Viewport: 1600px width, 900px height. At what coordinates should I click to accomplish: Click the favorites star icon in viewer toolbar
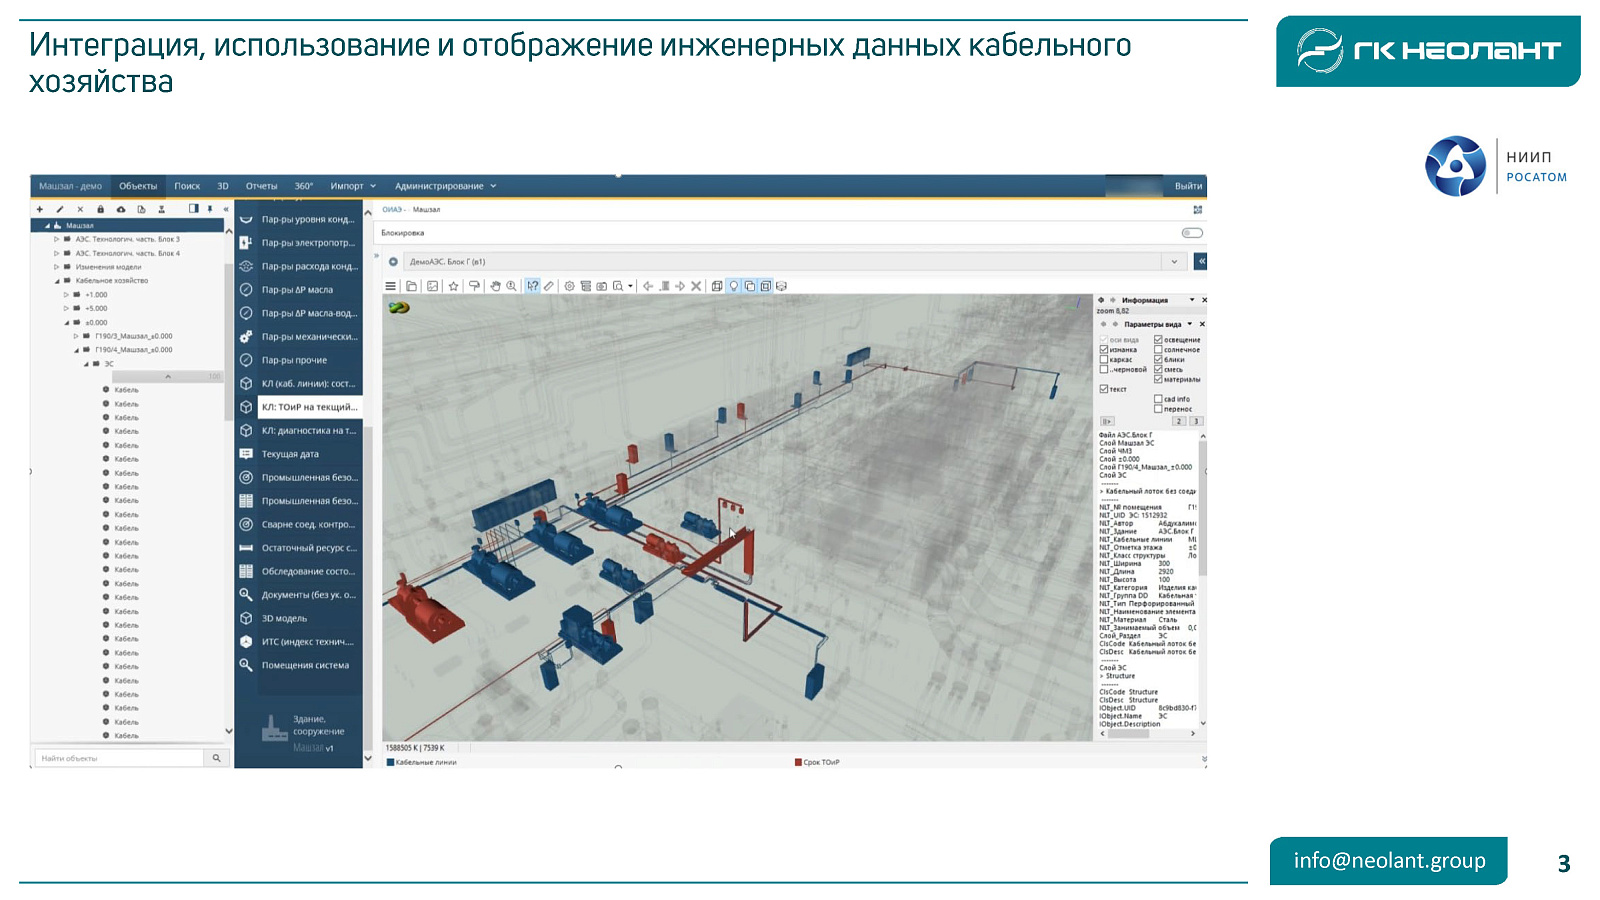pos(453,286)
